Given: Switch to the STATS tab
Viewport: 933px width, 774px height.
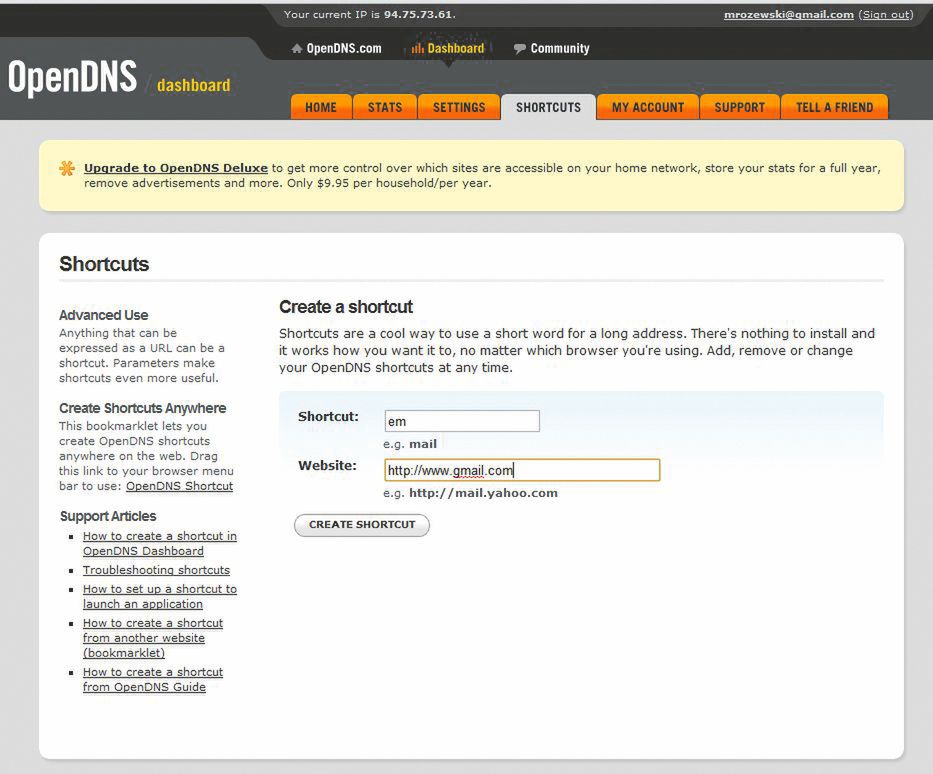Looking at the screenshot, I should [385, 107].
